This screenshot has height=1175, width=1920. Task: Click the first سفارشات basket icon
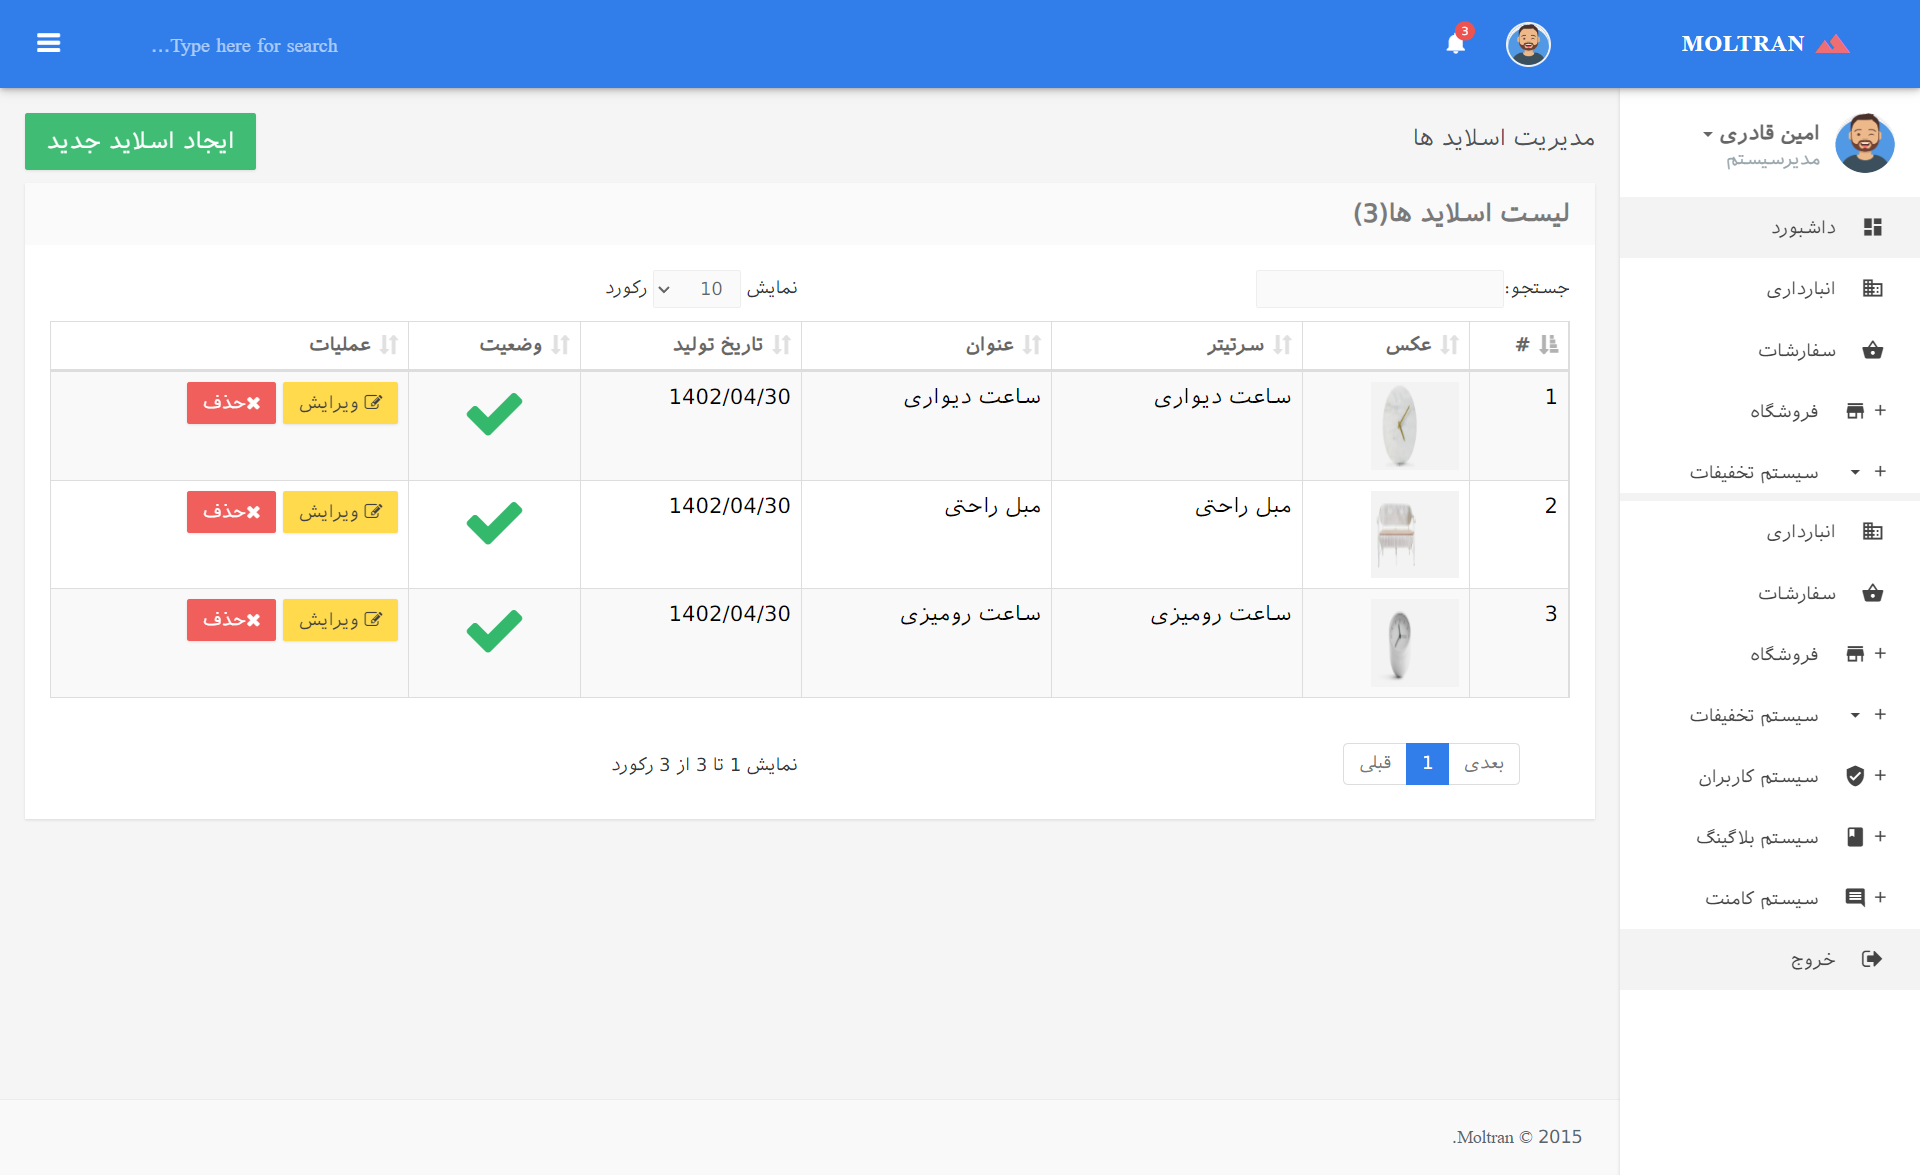[x=1872, y=350]
